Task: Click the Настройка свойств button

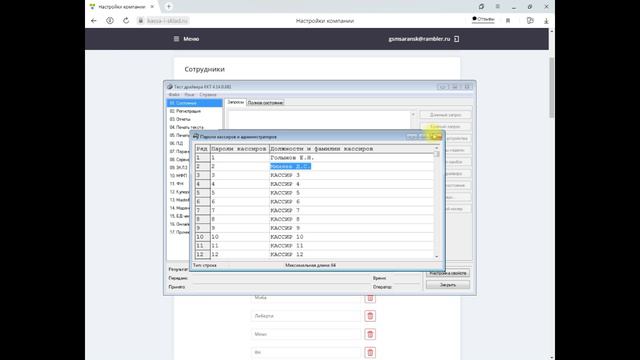Action: pyautogui.click(x=448, y=273)
